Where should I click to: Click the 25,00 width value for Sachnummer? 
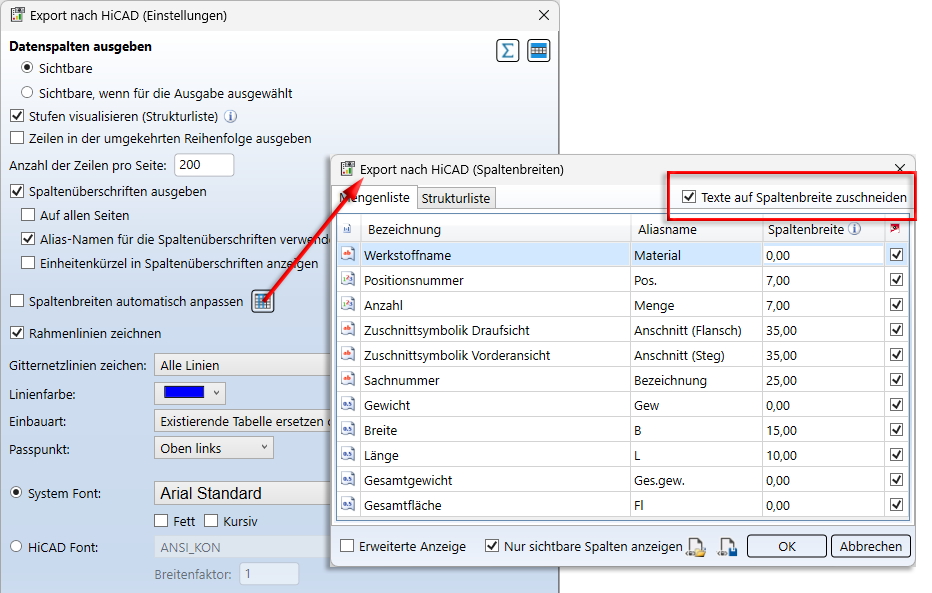point(823,380)
